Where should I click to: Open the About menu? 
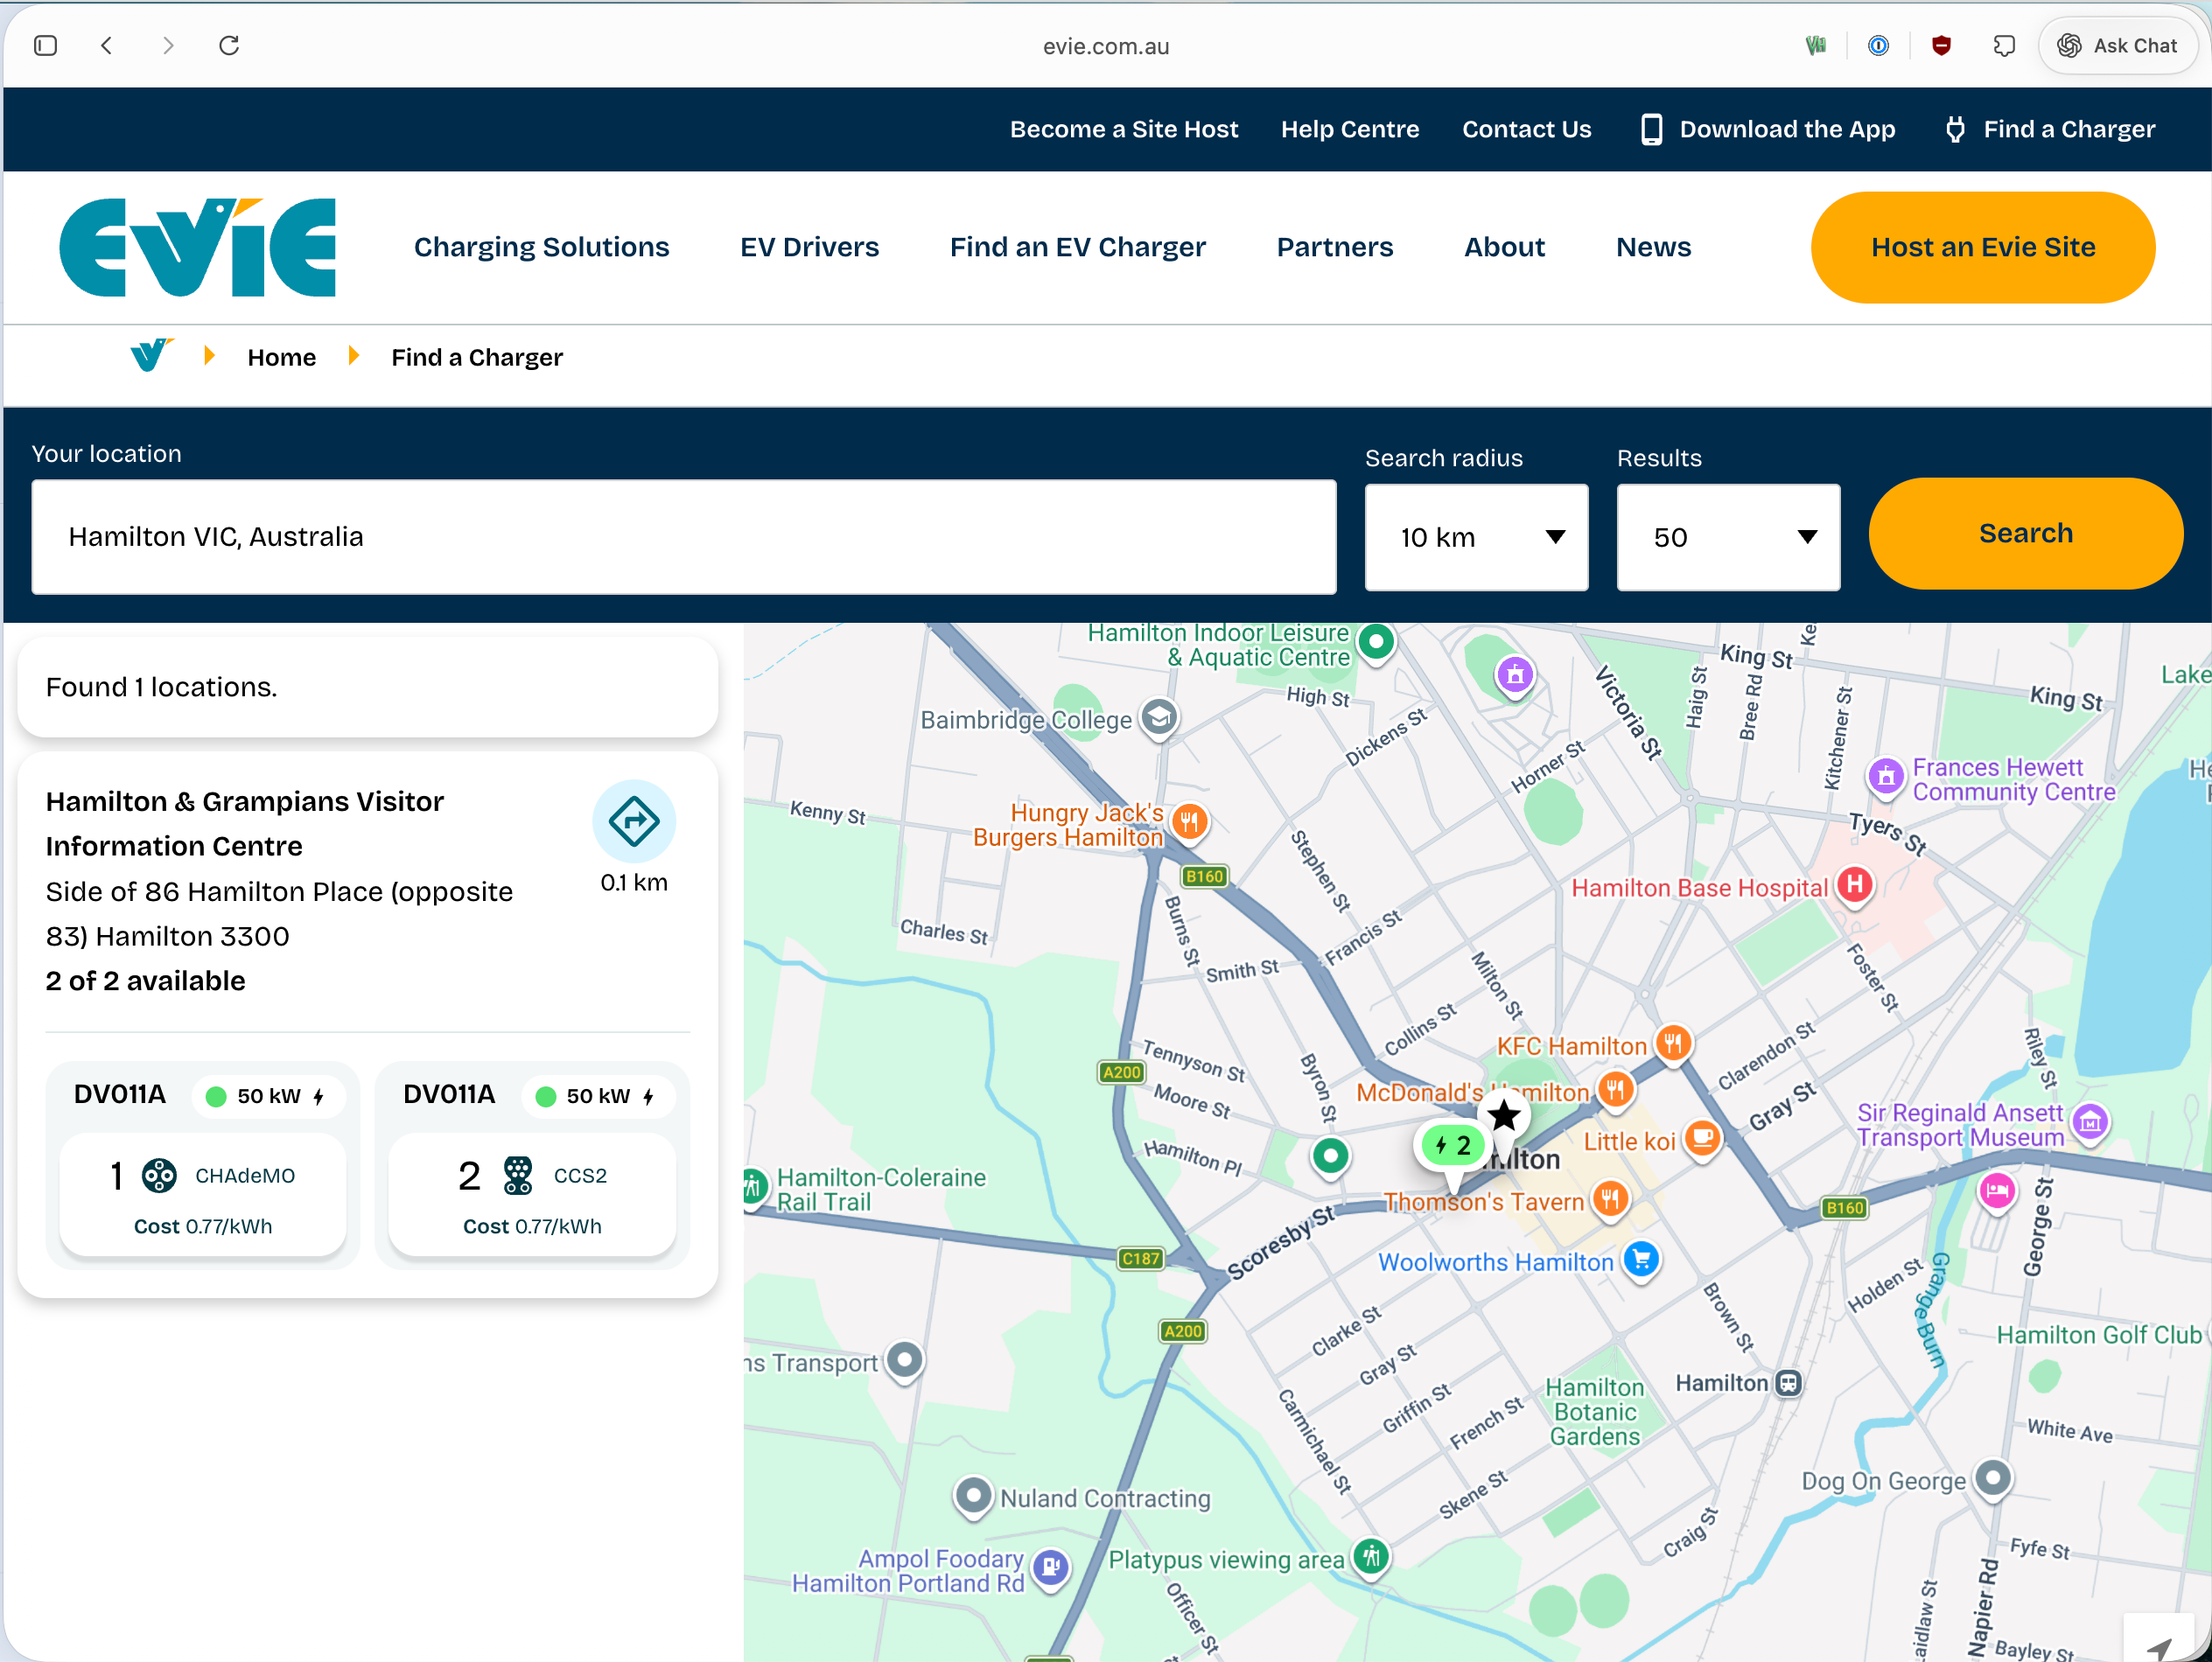coord(1504,247)
